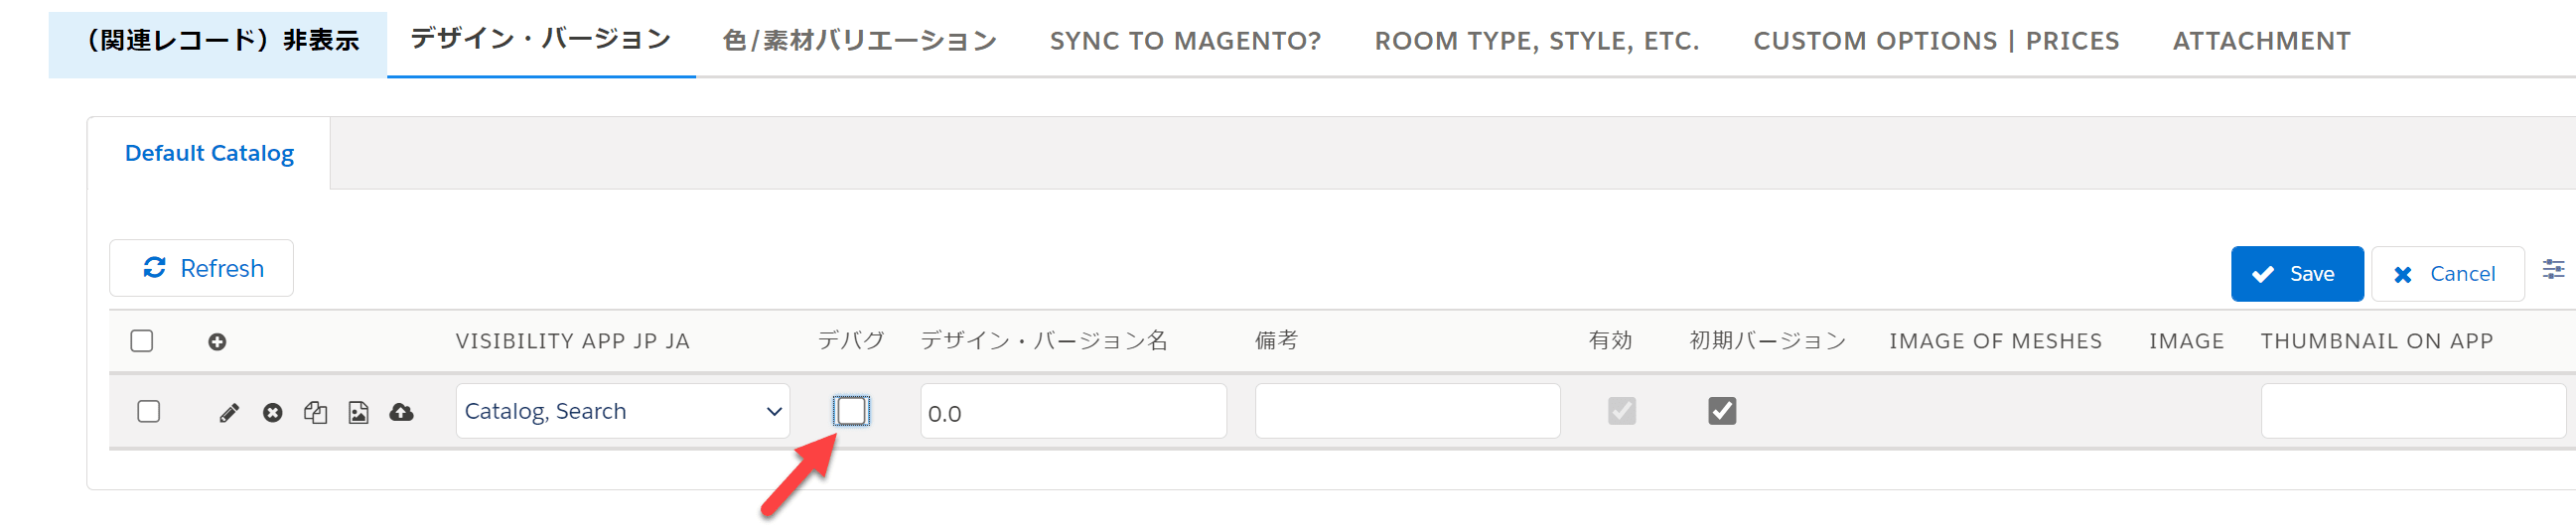Viewport: 2576px width, 529px height.
Task: Click the デザイン・バージョン名 field showing 0.0
Action: 1073,412
